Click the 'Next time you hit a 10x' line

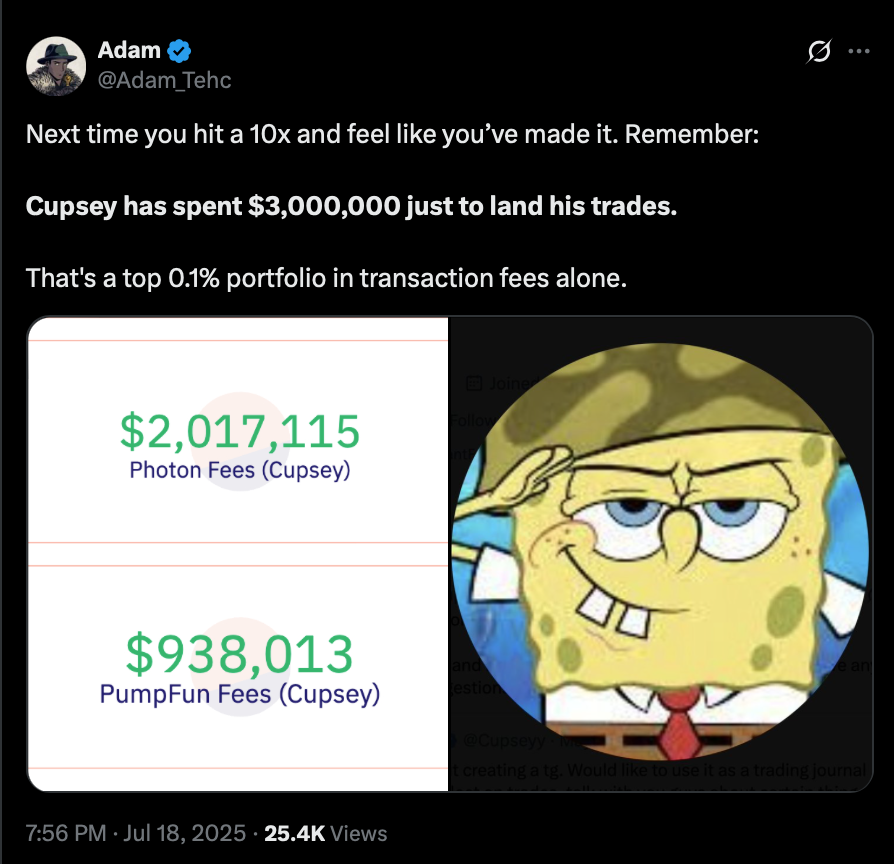coord(392,133)
